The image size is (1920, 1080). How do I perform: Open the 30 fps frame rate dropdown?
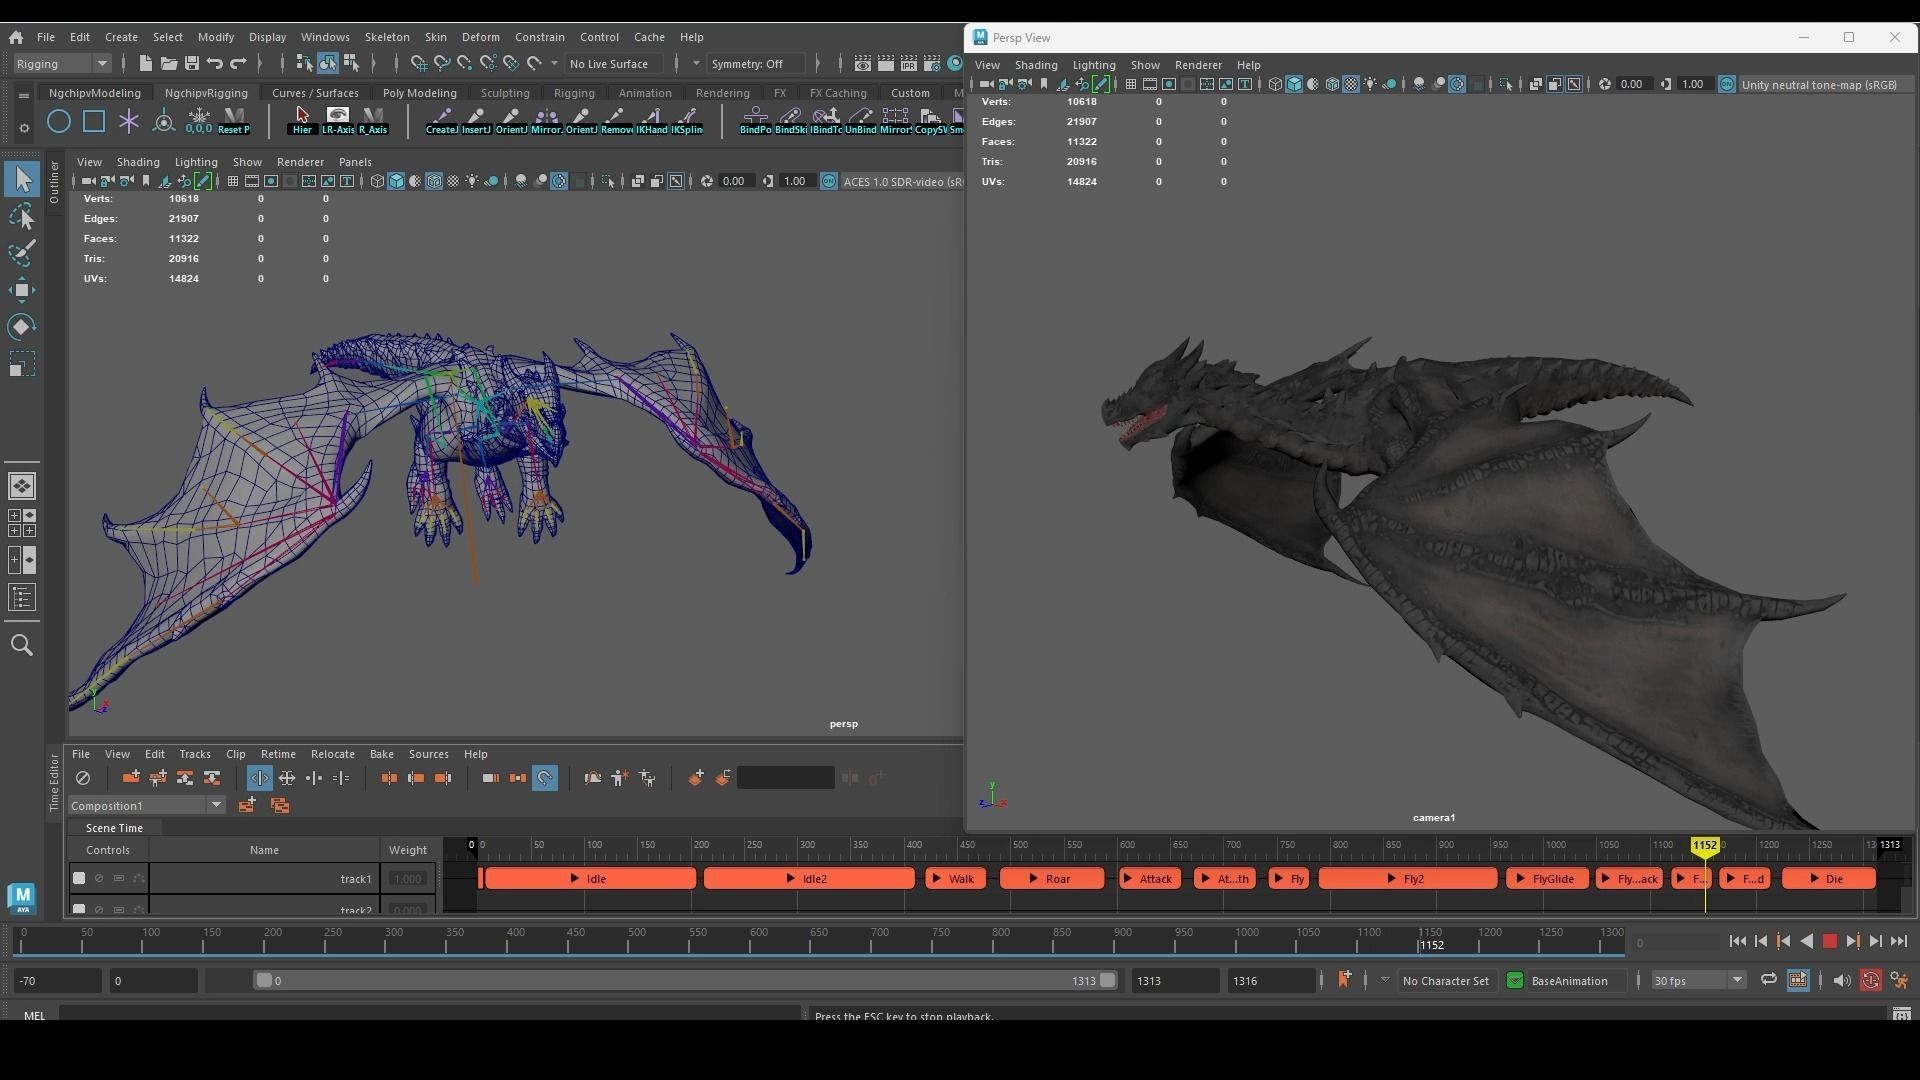tap(1697, 980)
